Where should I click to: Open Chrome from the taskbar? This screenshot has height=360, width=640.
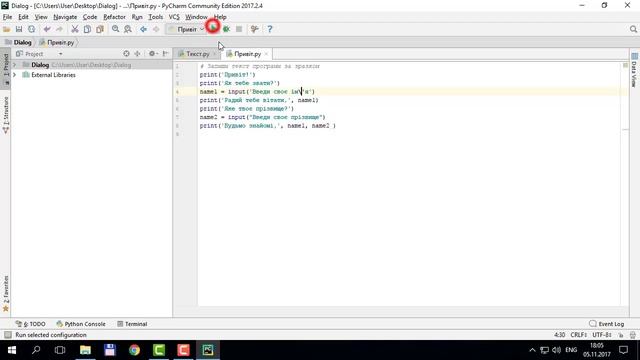(134, 350)
